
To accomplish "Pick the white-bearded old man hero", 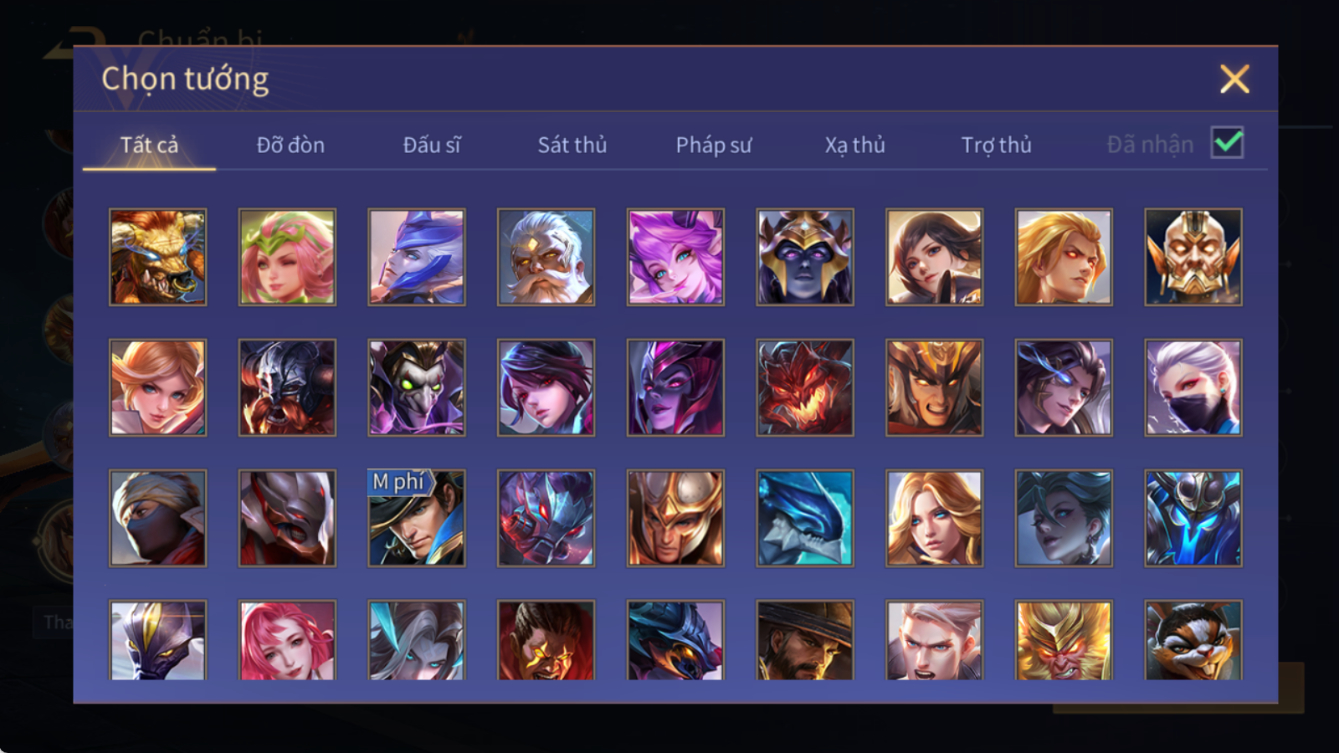I will pos(546,257).
